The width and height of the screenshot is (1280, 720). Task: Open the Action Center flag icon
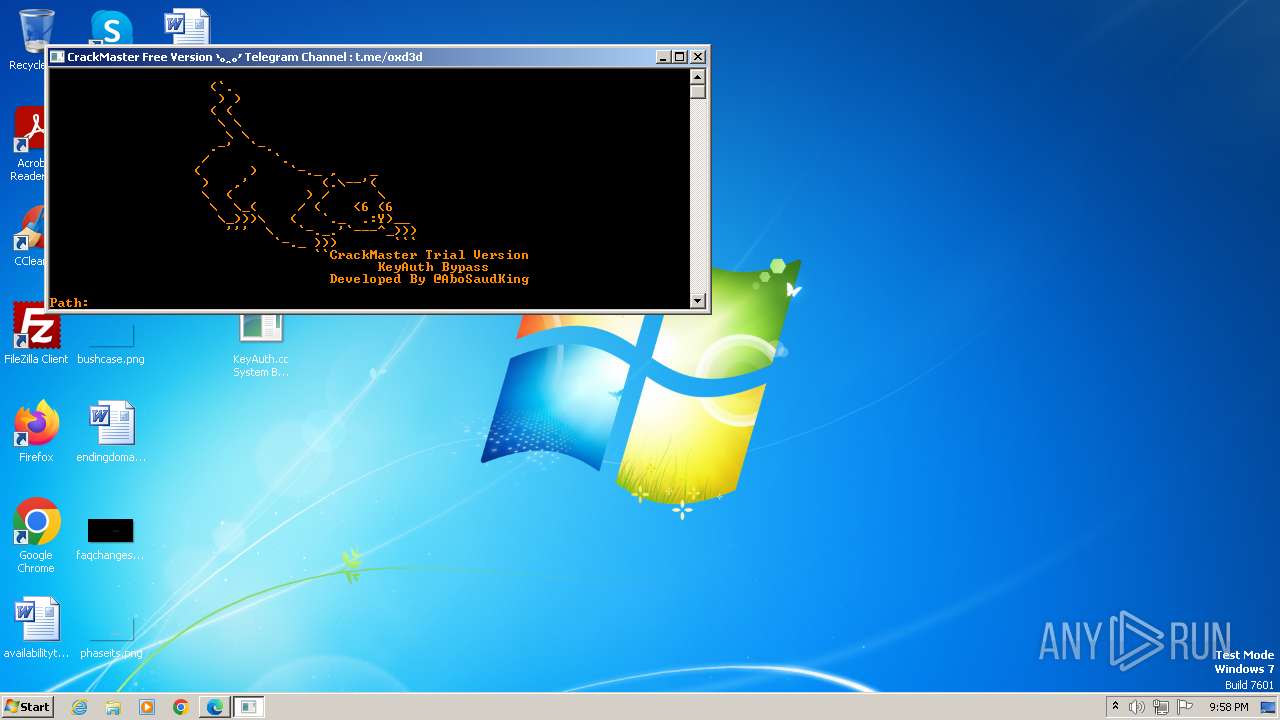1185,707
